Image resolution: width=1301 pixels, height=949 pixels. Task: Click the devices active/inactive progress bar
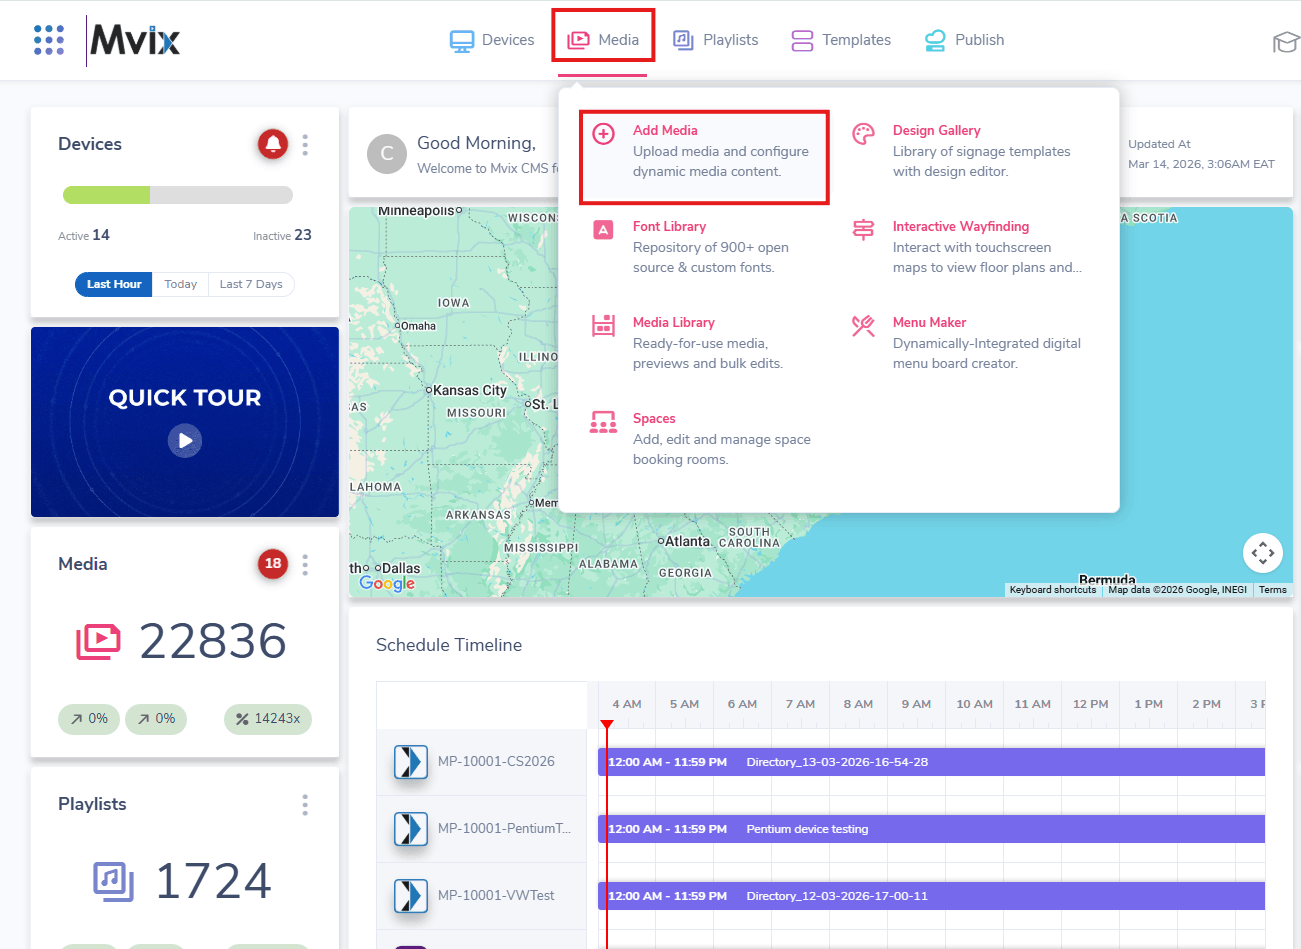coord(178,195)
